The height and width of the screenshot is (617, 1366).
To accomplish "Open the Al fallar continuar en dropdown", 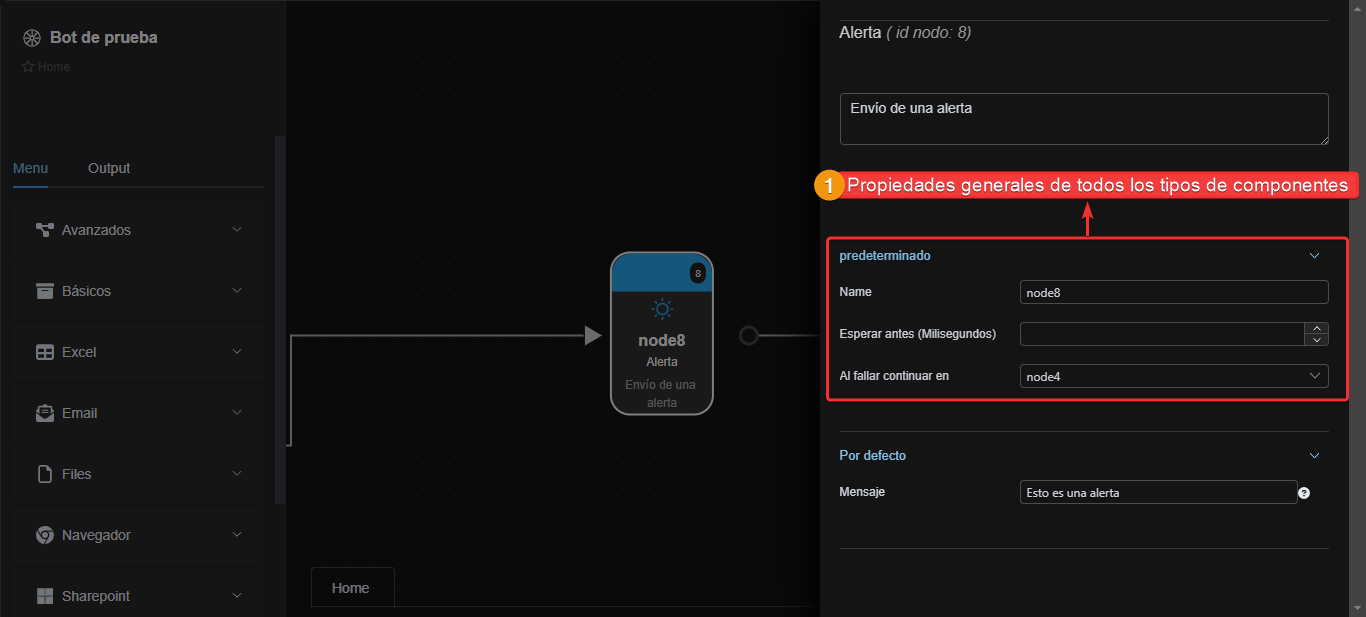I will pos(1174,376).
